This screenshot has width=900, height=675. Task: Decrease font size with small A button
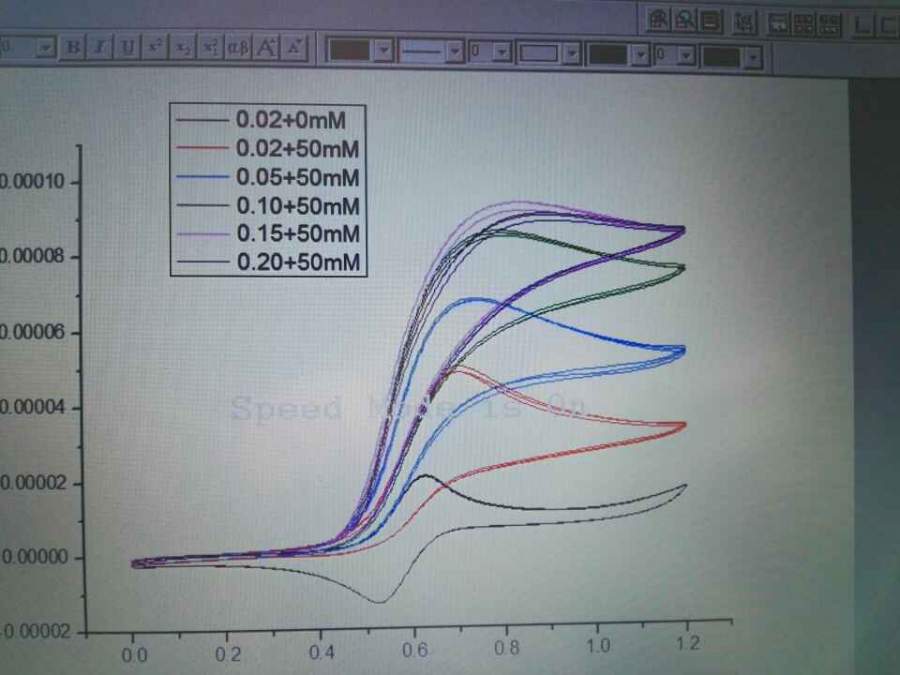[294, 47]
